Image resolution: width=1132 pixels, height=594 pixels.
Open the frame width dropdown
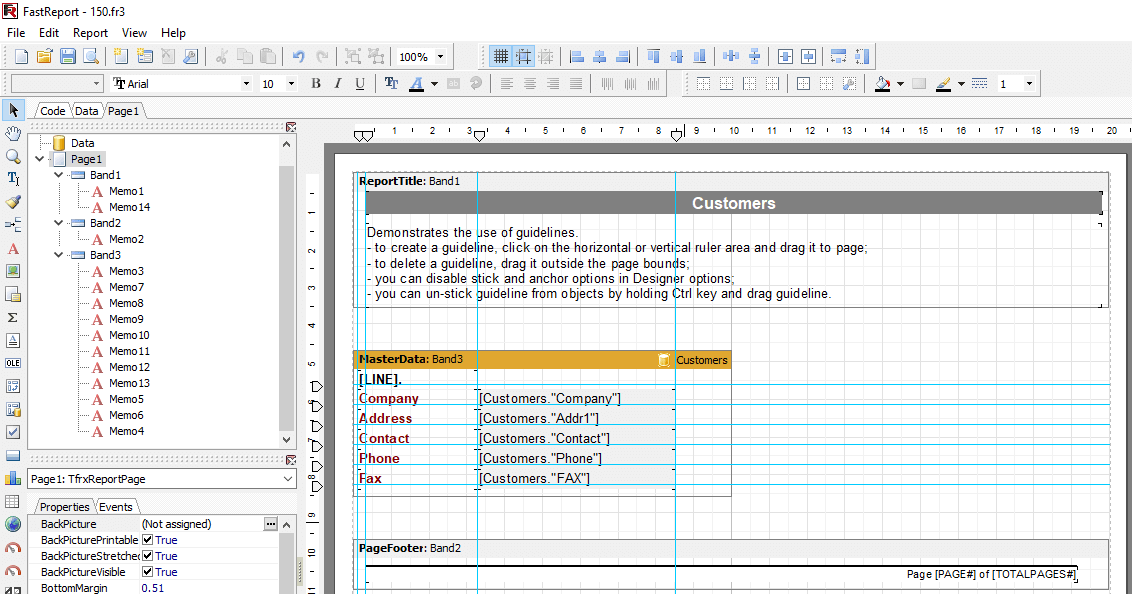pyautogui.click(x=1029, y=84)
